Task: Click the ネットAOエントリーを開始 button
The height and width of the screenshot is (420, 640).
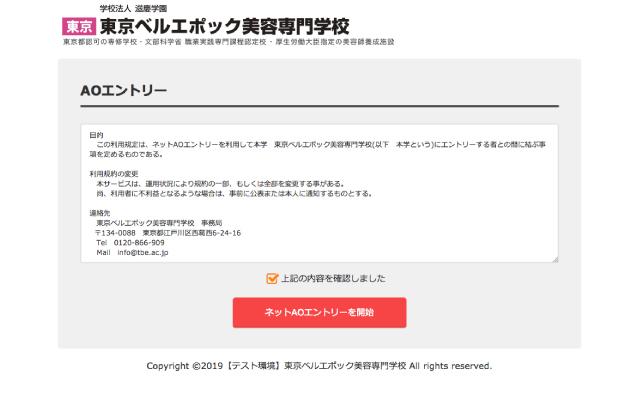Action: point(319,312)
